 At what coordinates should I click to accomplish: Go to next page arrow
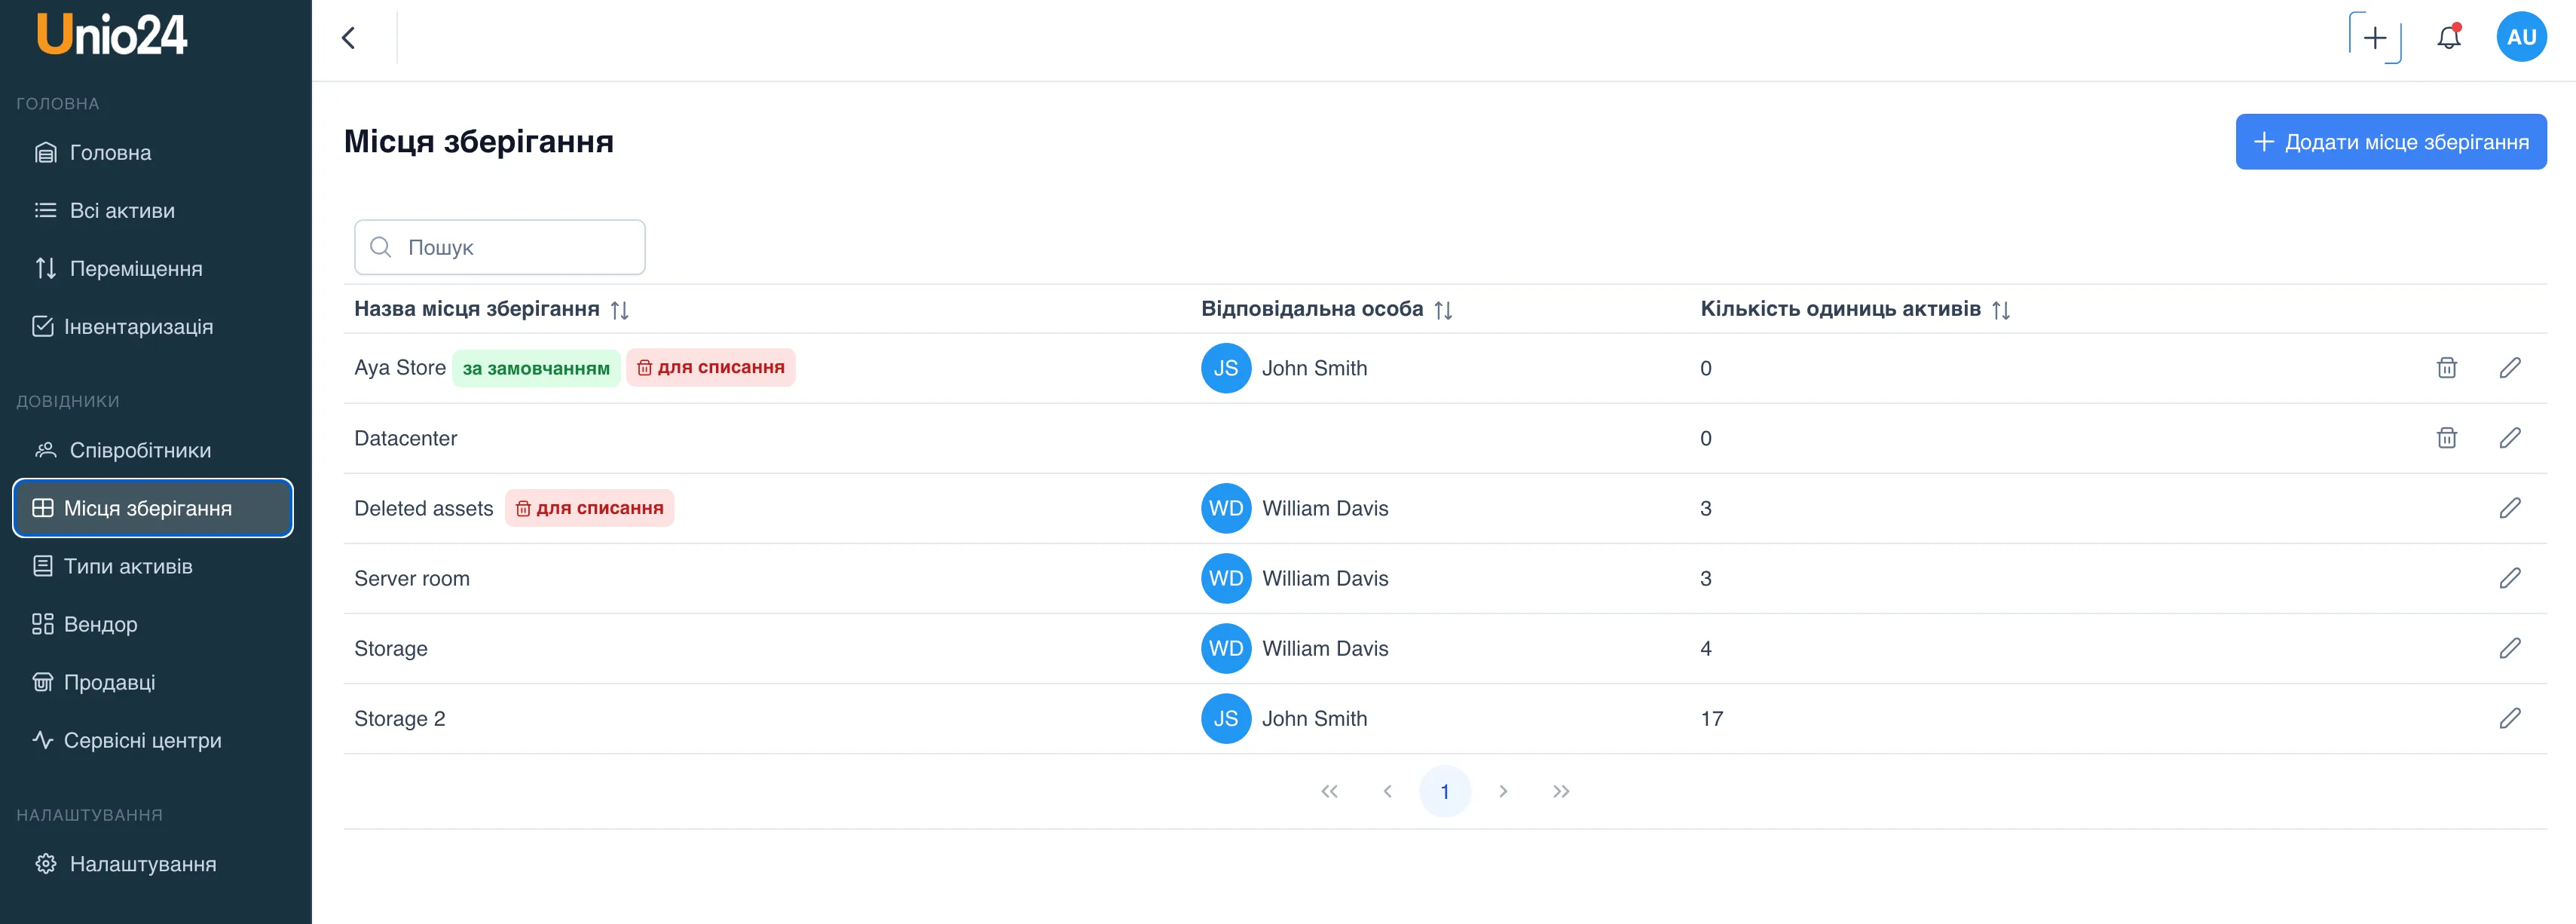(1502, 791)
